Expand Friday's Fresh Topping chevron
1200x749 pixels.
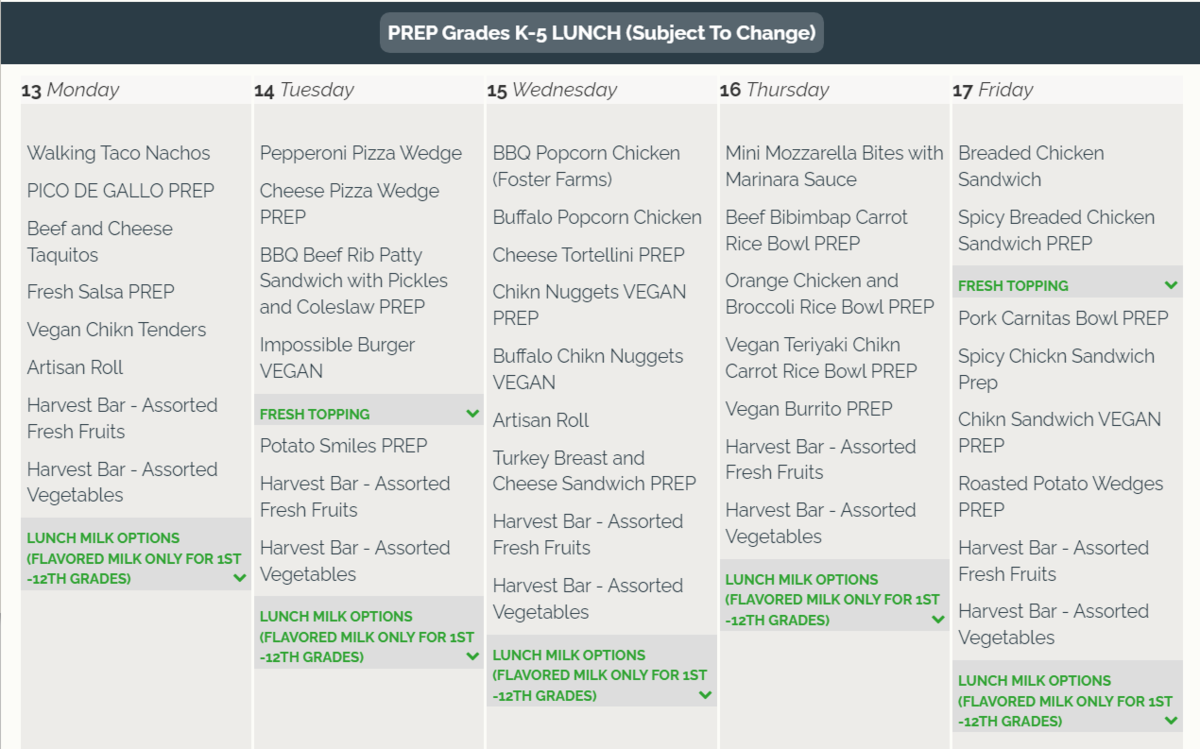(1171, 285)
